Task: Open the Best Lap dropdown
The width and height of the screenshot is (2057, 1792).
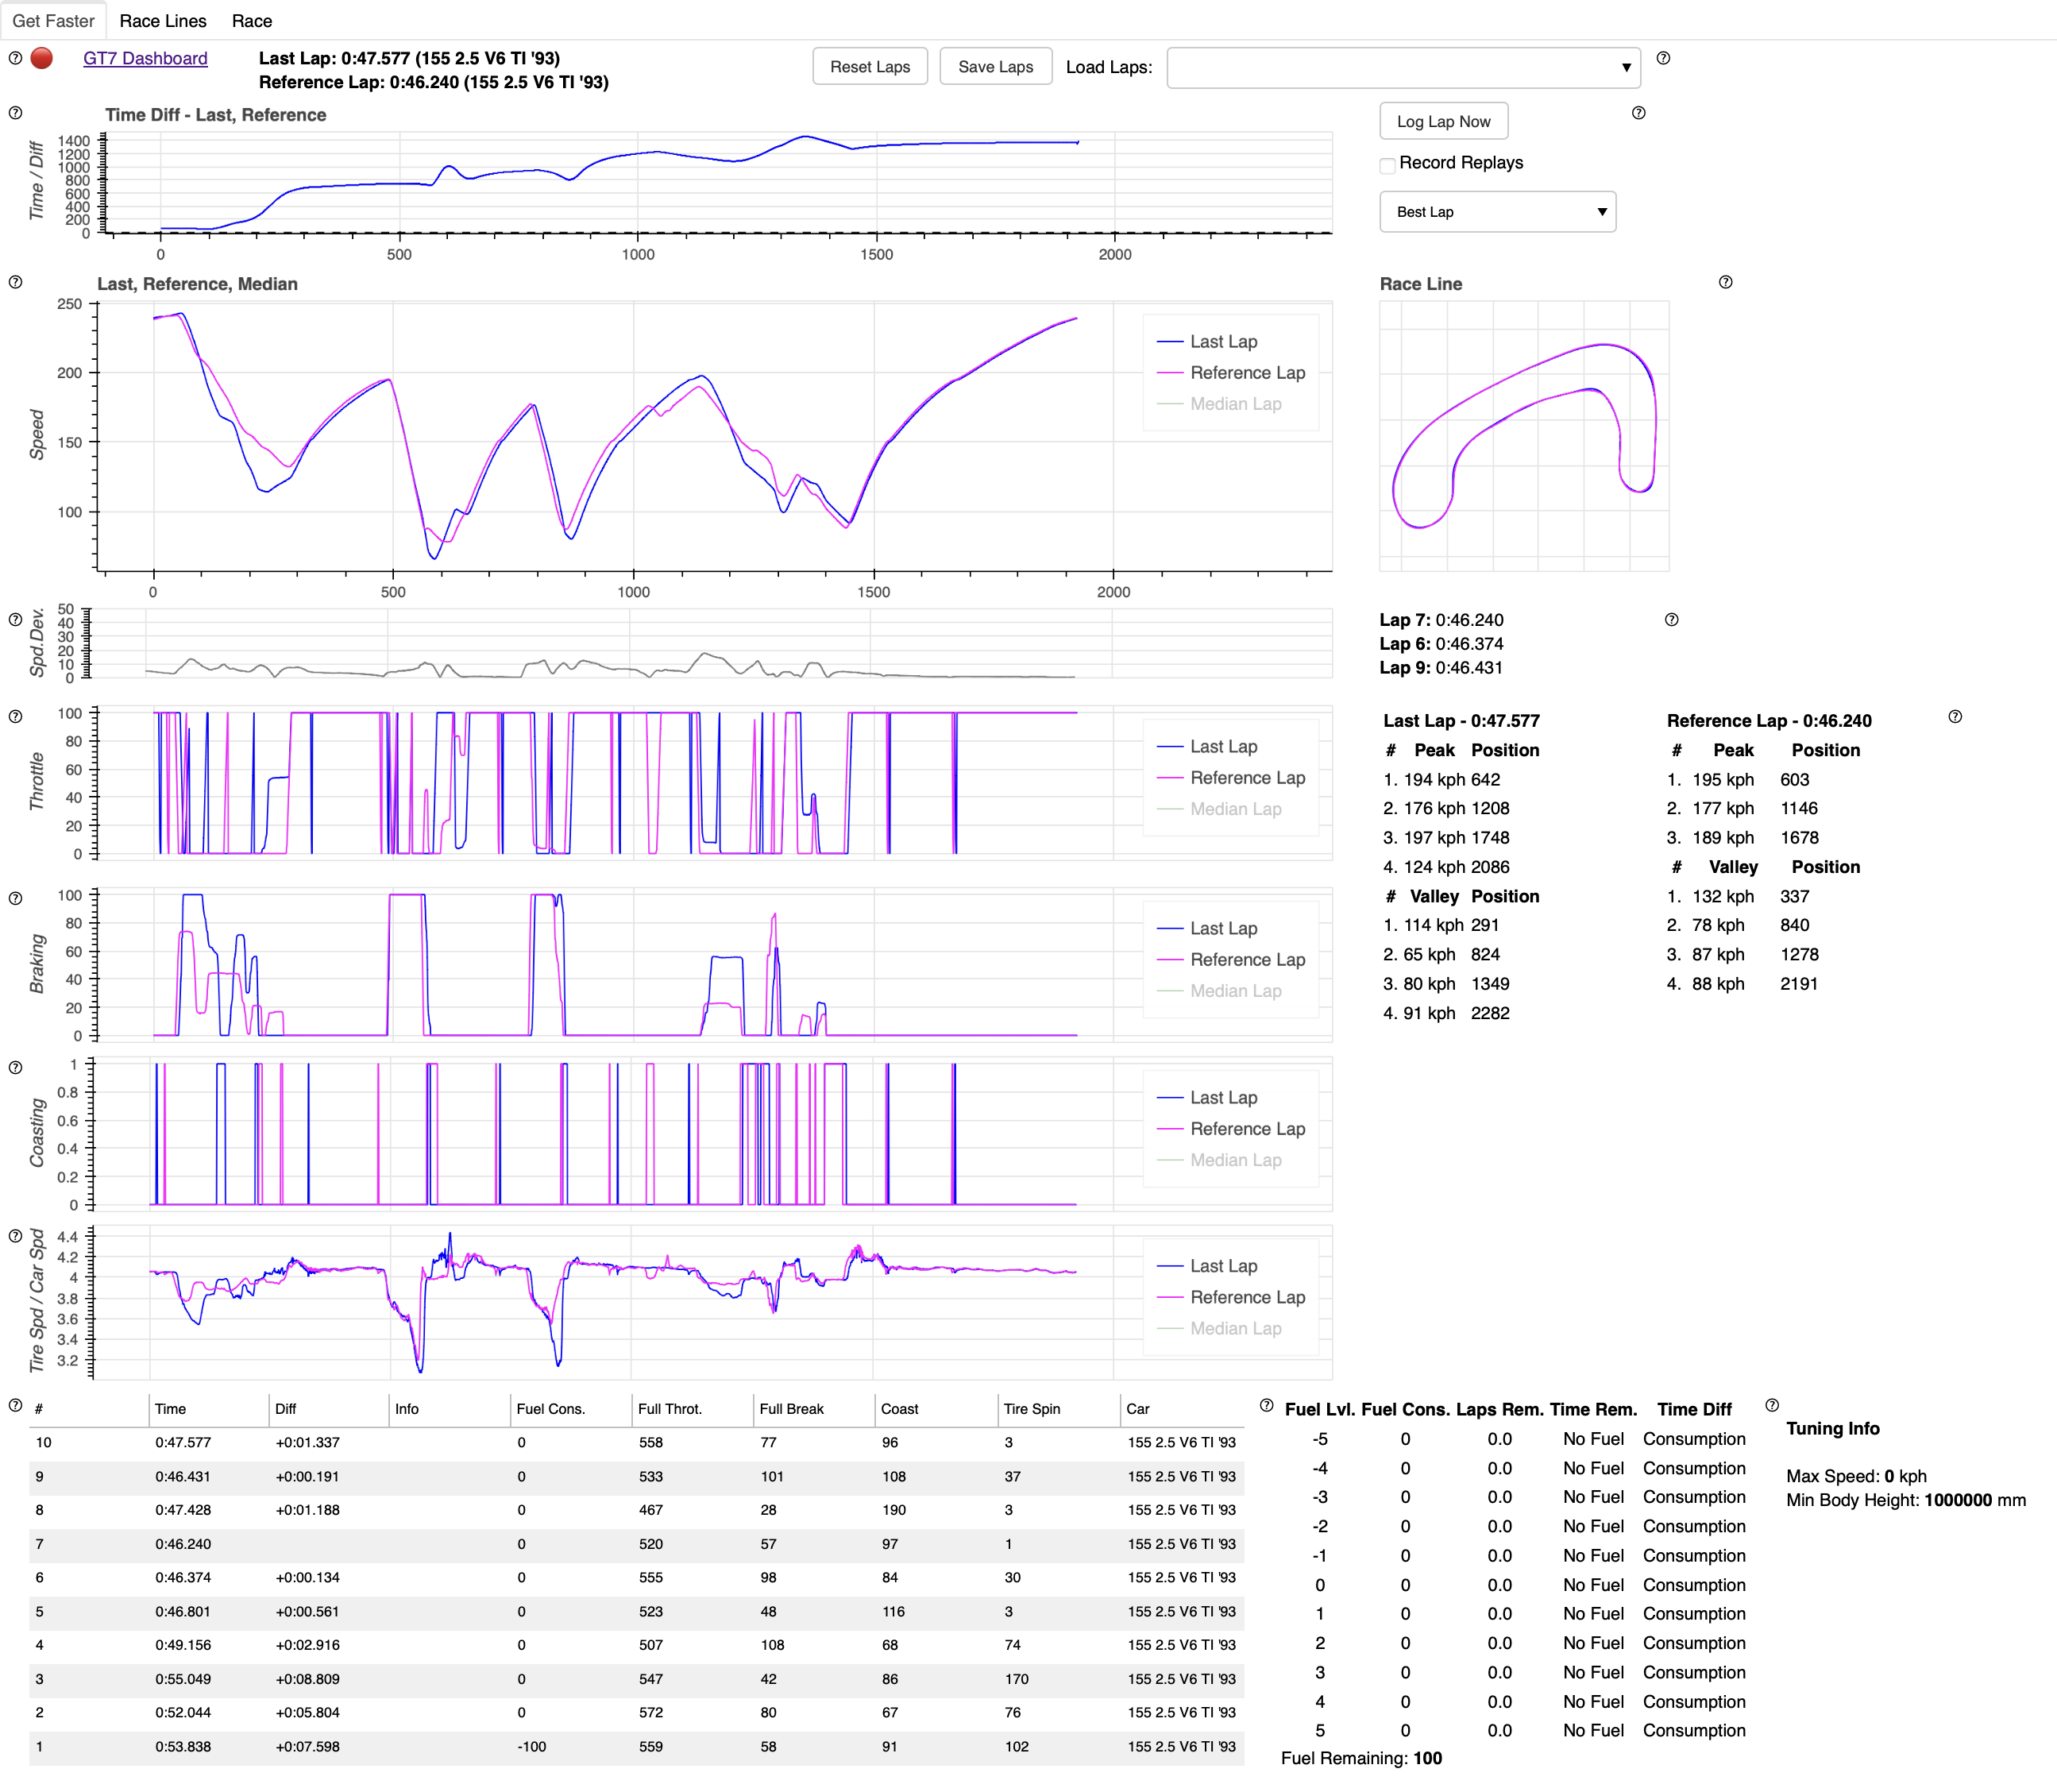Action: coord(1497,212)
